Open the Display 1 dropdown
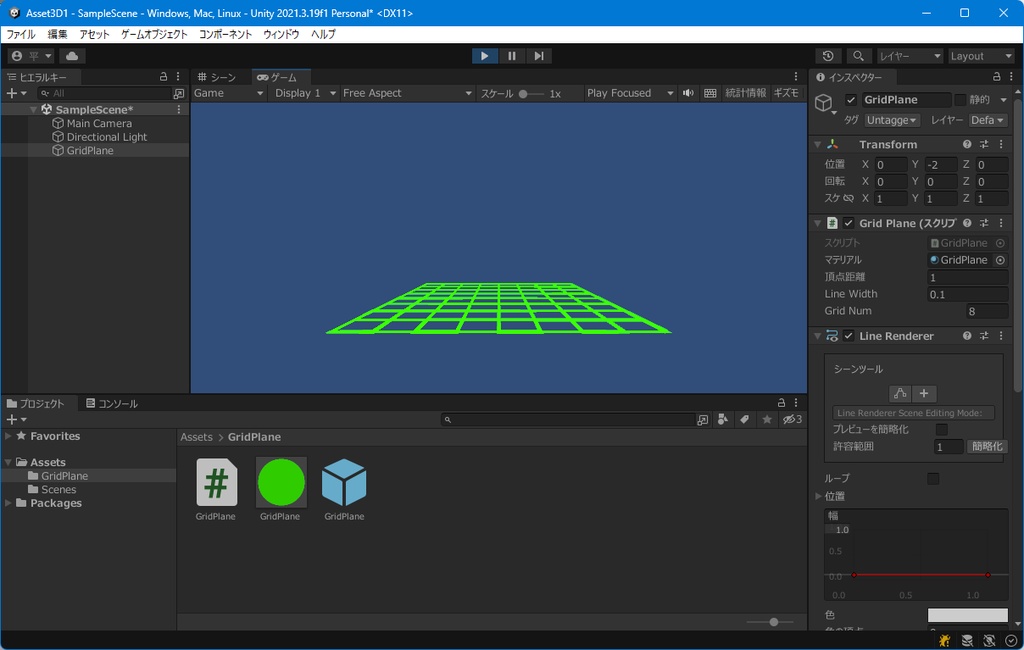The width and height of the screenshot is (1024, 650). 304,93
